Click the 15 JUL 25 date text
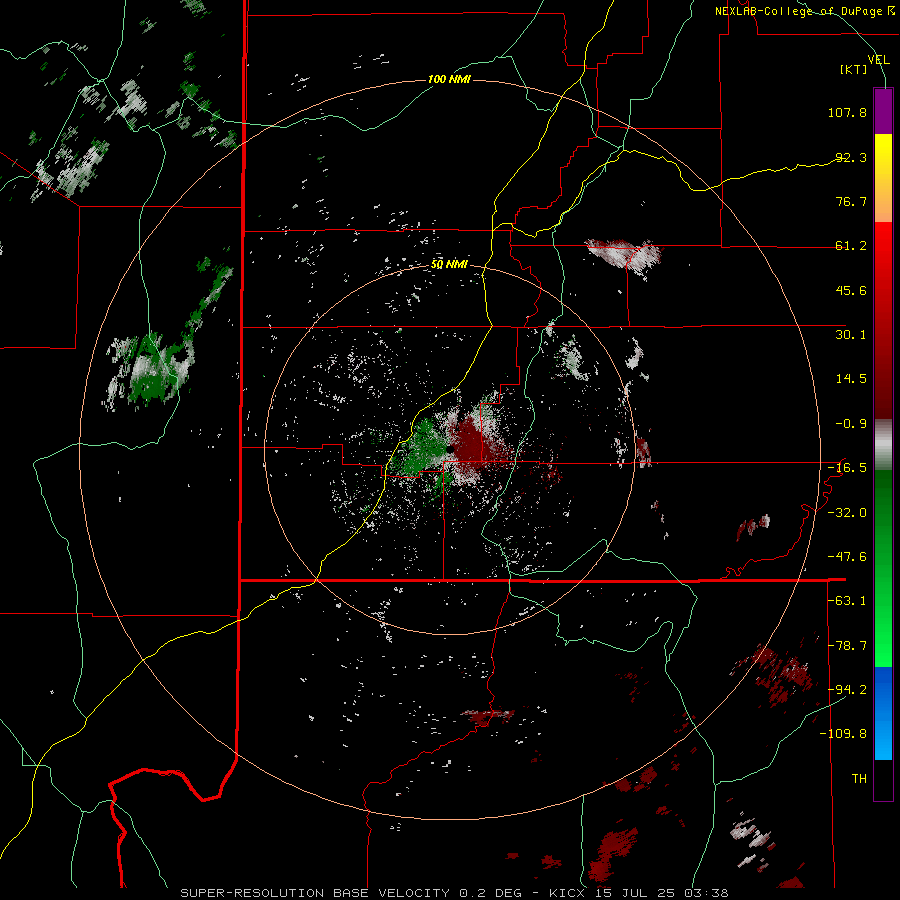Image resolution: width=900 pixels, height=900 pixels. 634,893
